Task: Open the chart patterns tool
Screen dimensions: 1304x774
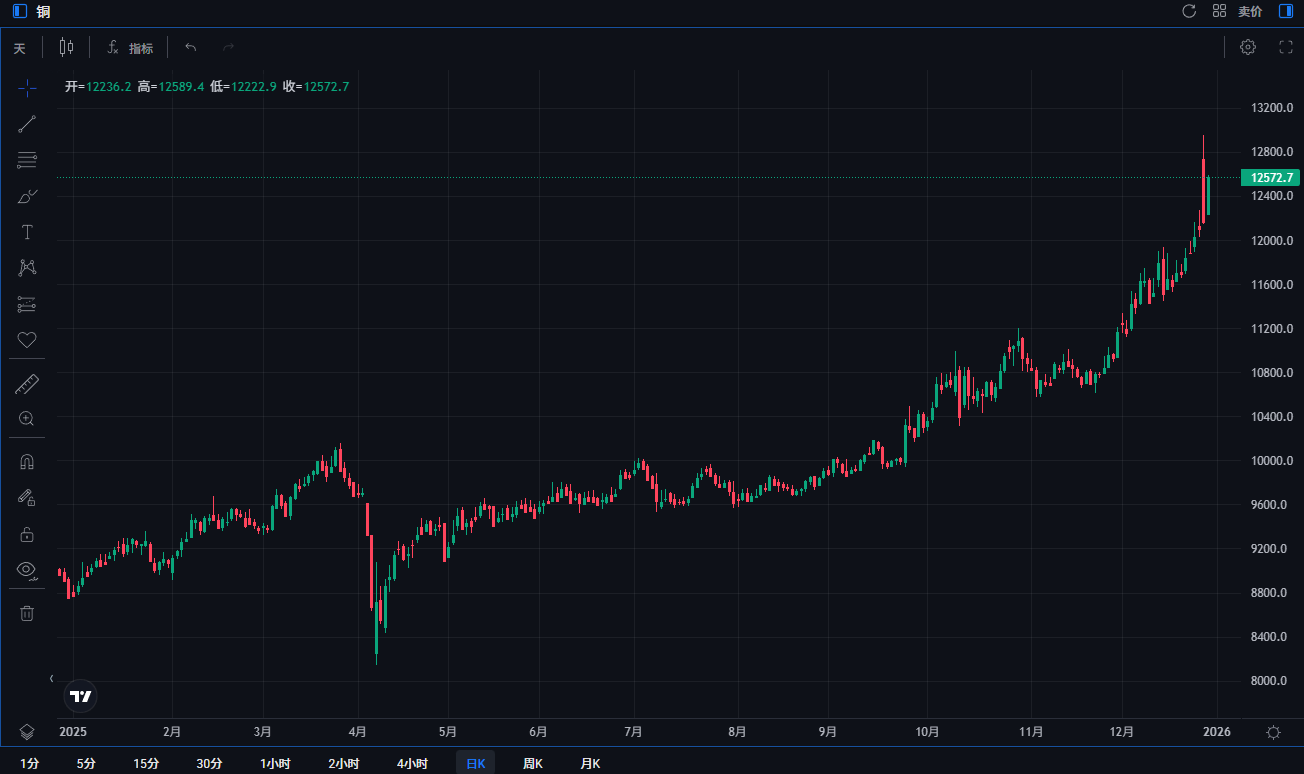Action: (27, 268)
